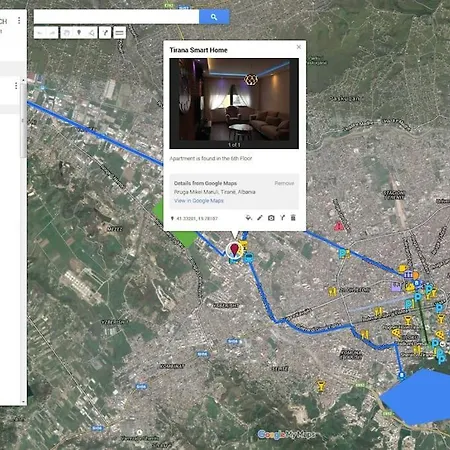Undo the last map edit
Image resolution: width=450 pixels, height=450 pixels.
click(40, 33)
